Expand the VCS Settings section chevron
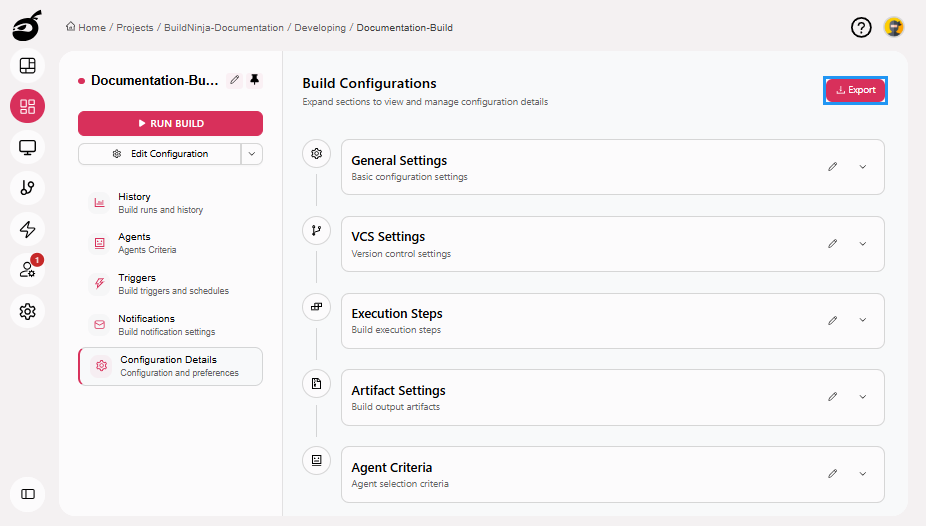Screen dimensions: 926x526 click(x=863, y=244)
